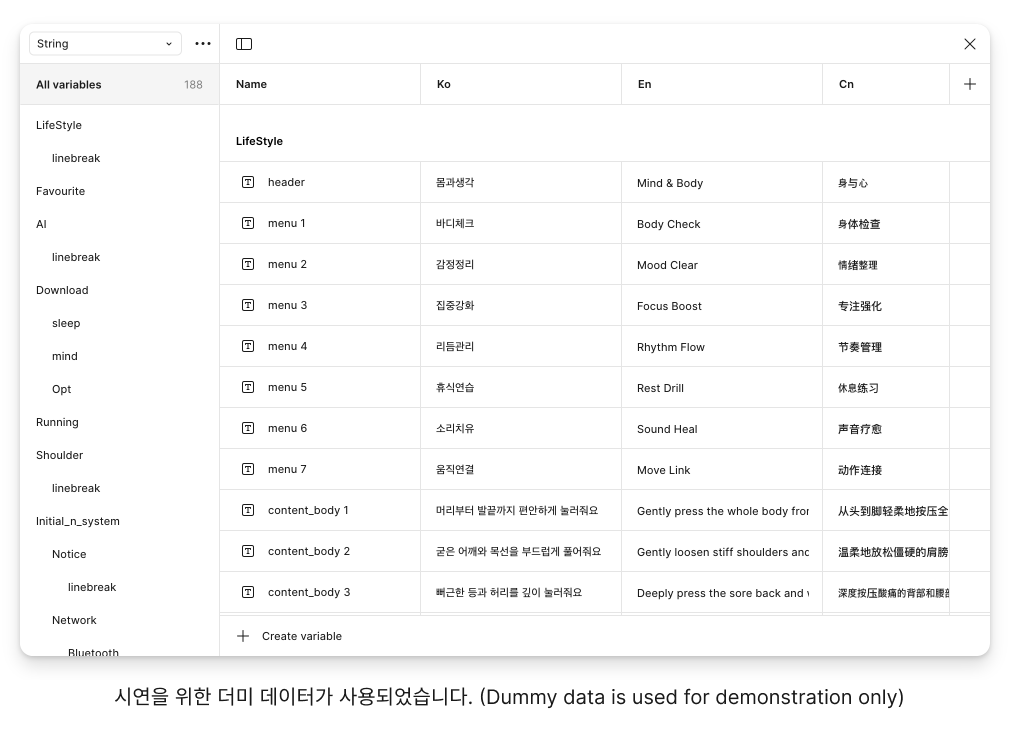1009x732 pixels.
Task: Click the string type icon for header
Action: point(248,182)
